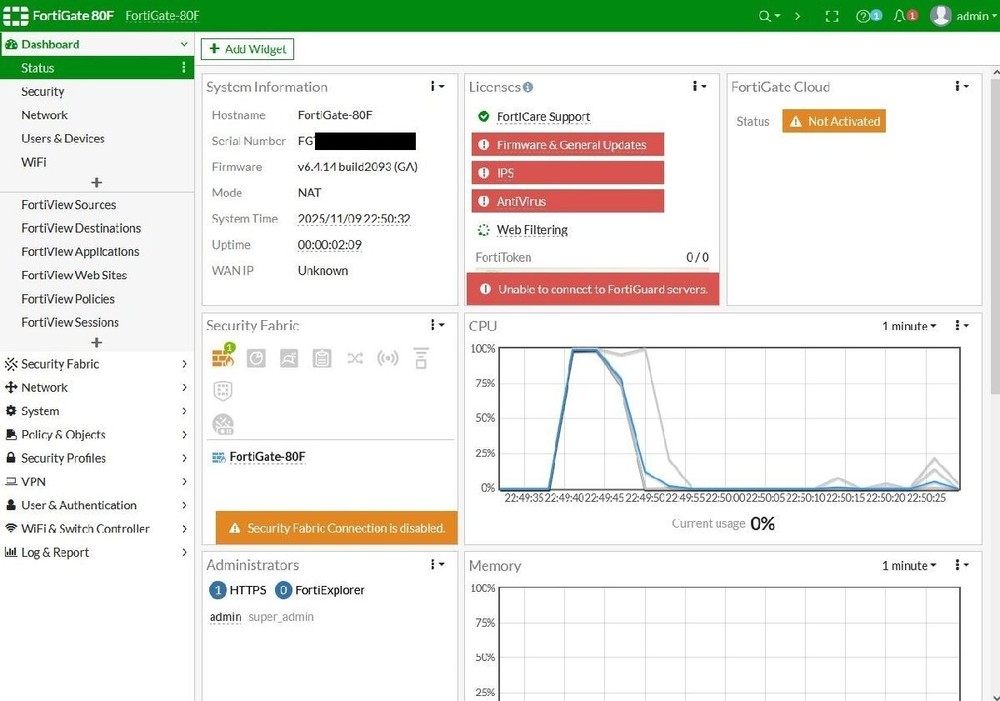Click Firmware & General Updates license
Image resolution: width=1000 pixels, height=701 pixels.
pos(568,145)
